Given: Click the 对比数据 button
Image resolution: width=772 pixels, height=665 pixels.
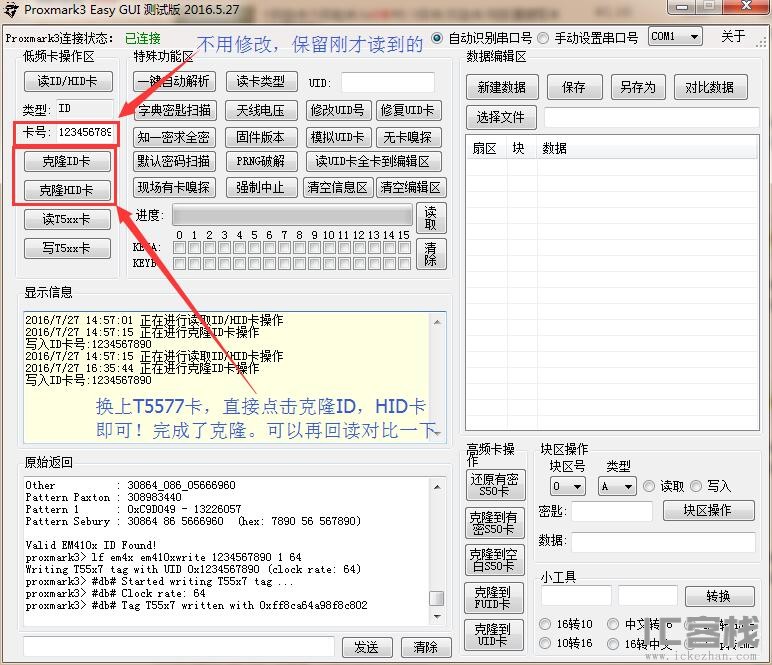Looking at the screenshot, I should point(710,87).
